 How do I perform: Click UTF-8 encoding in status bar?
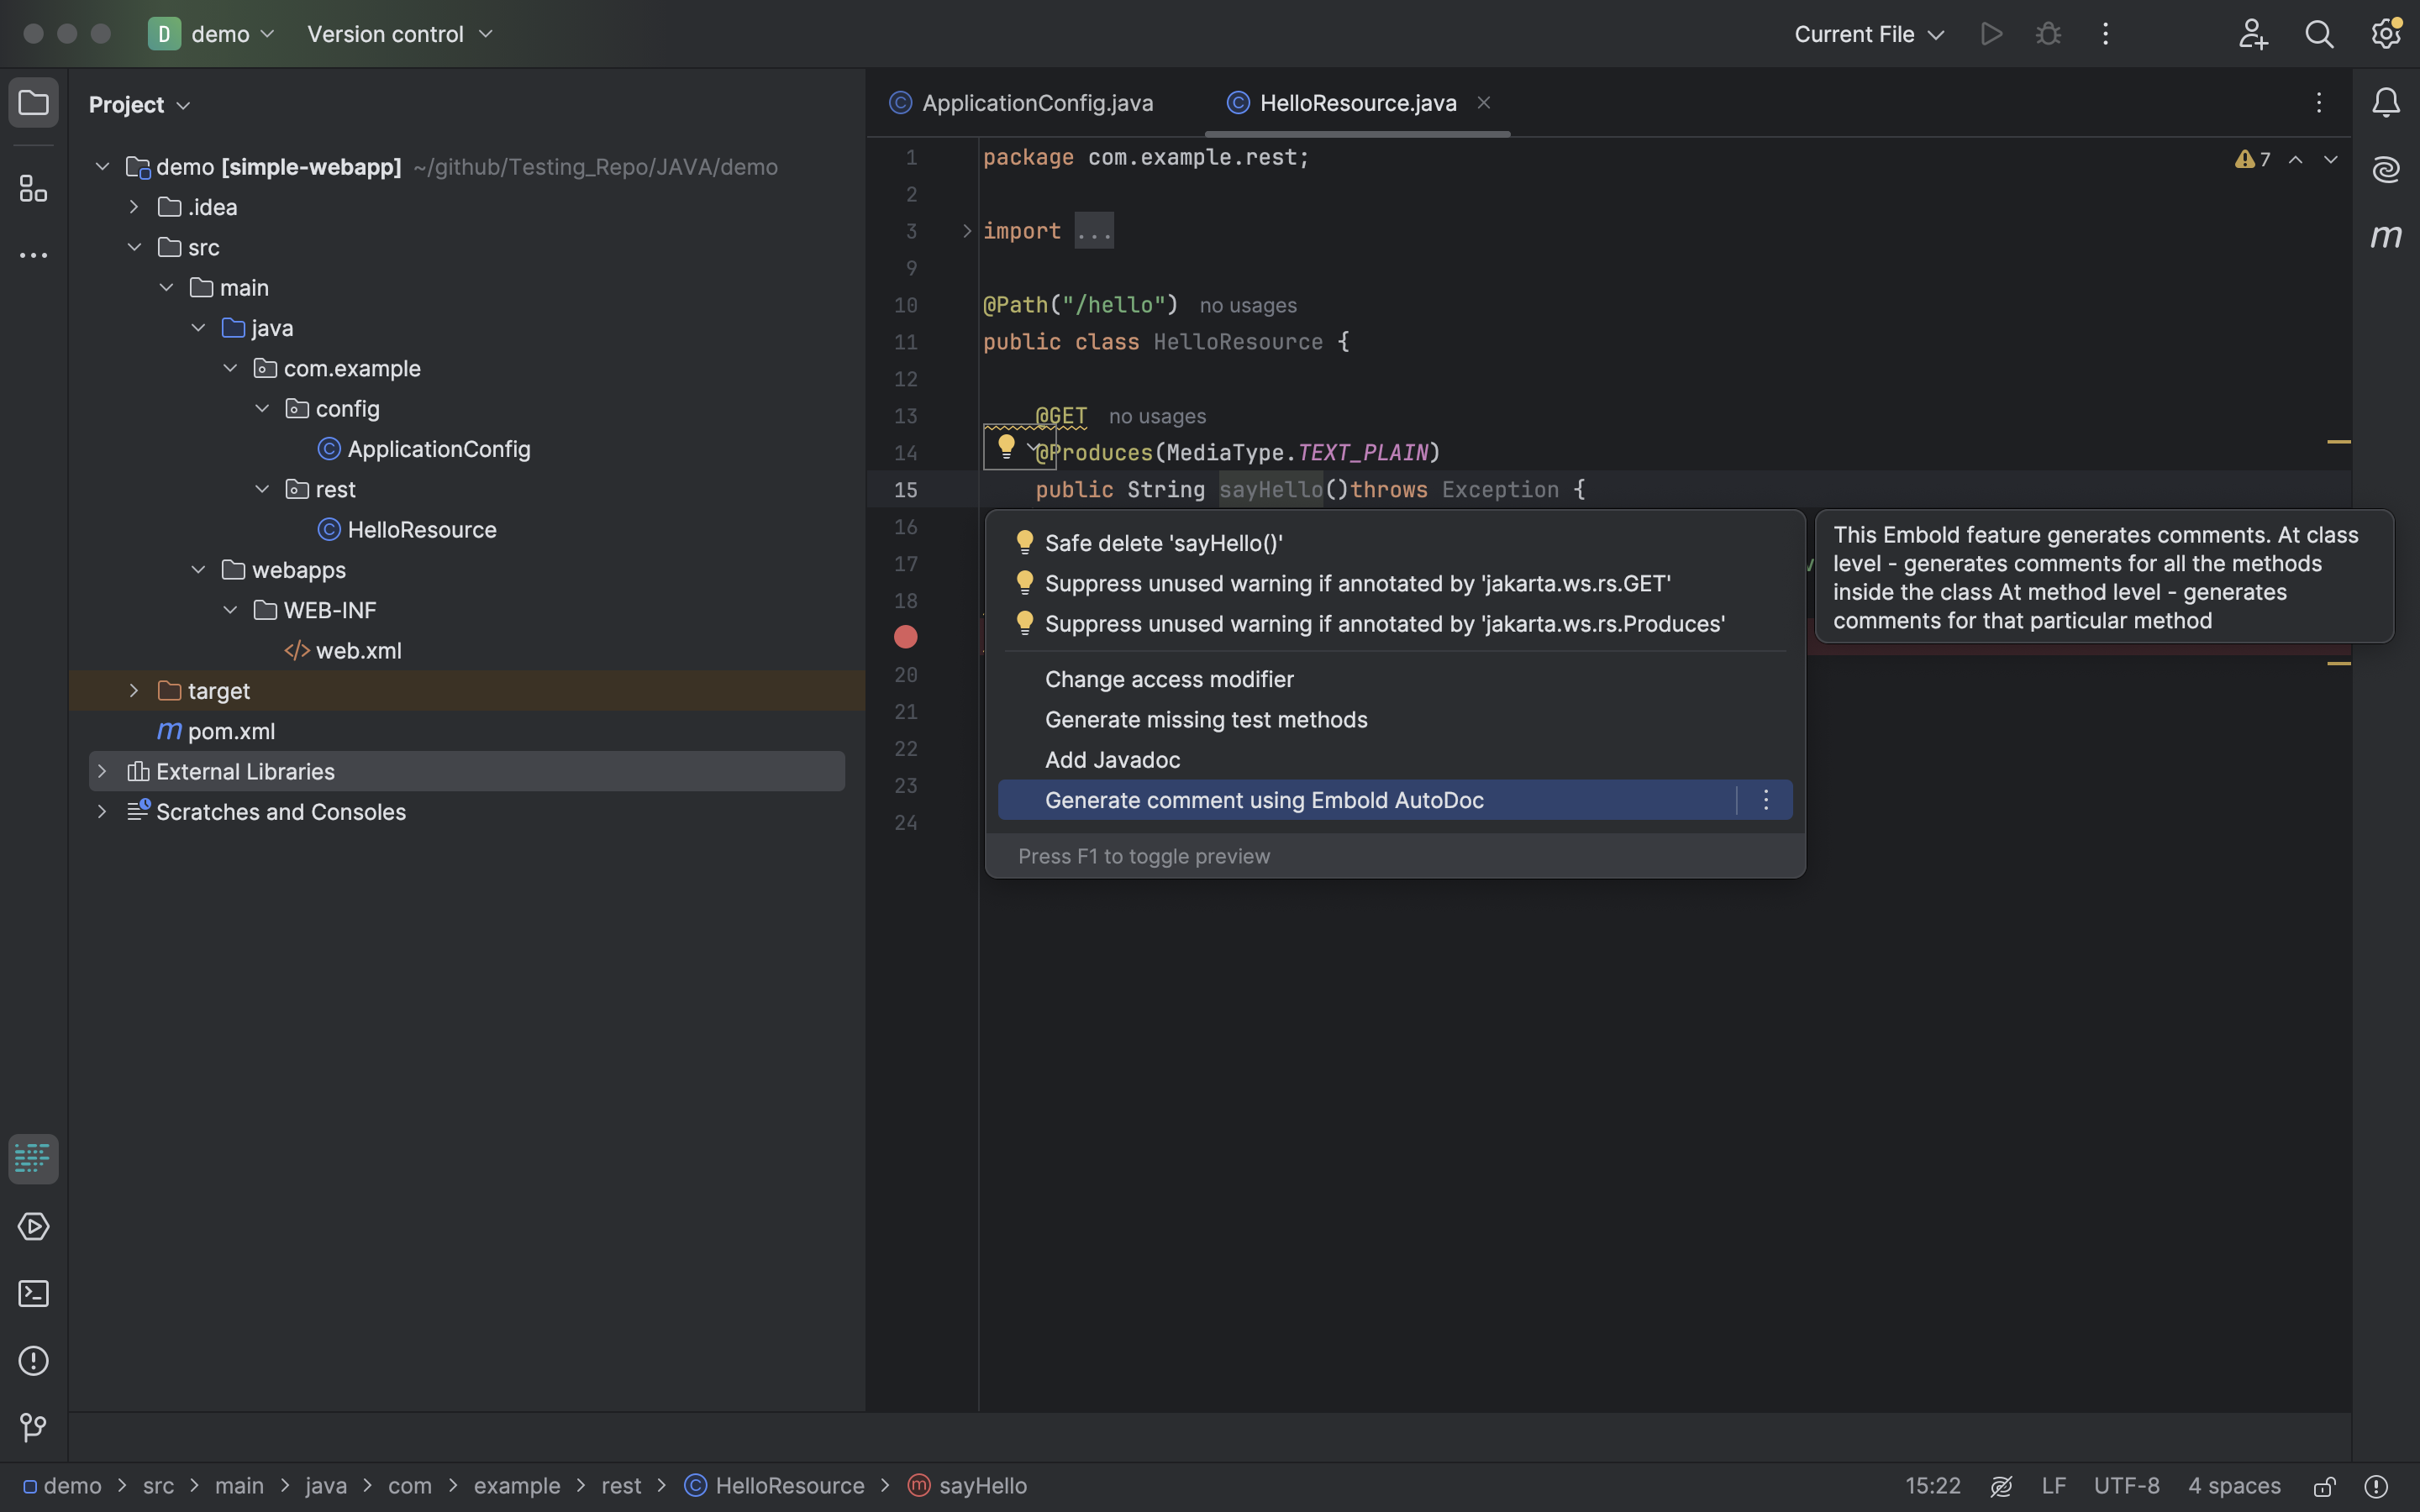click(x=2126, y=1486)
